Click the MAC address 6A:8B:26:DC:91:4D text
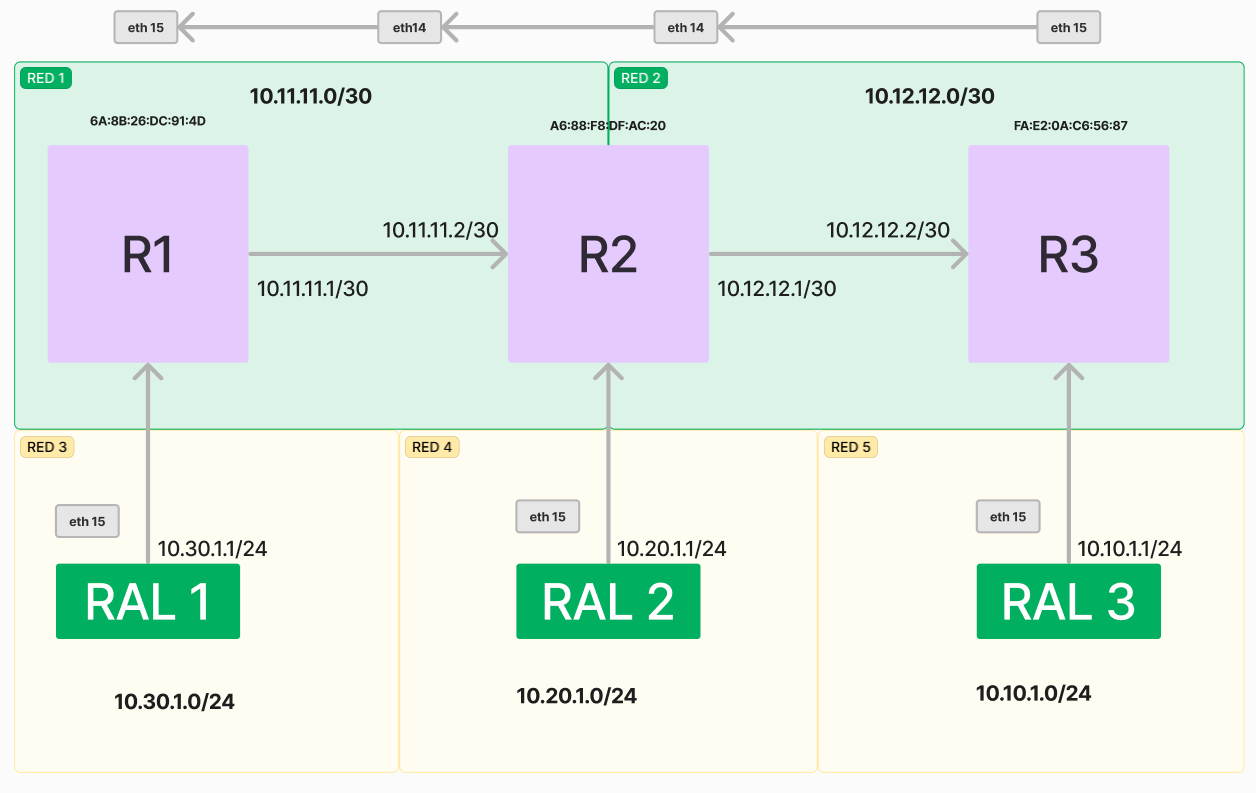The width and height of the screenshot is (1256, 793). coord(147,121)
